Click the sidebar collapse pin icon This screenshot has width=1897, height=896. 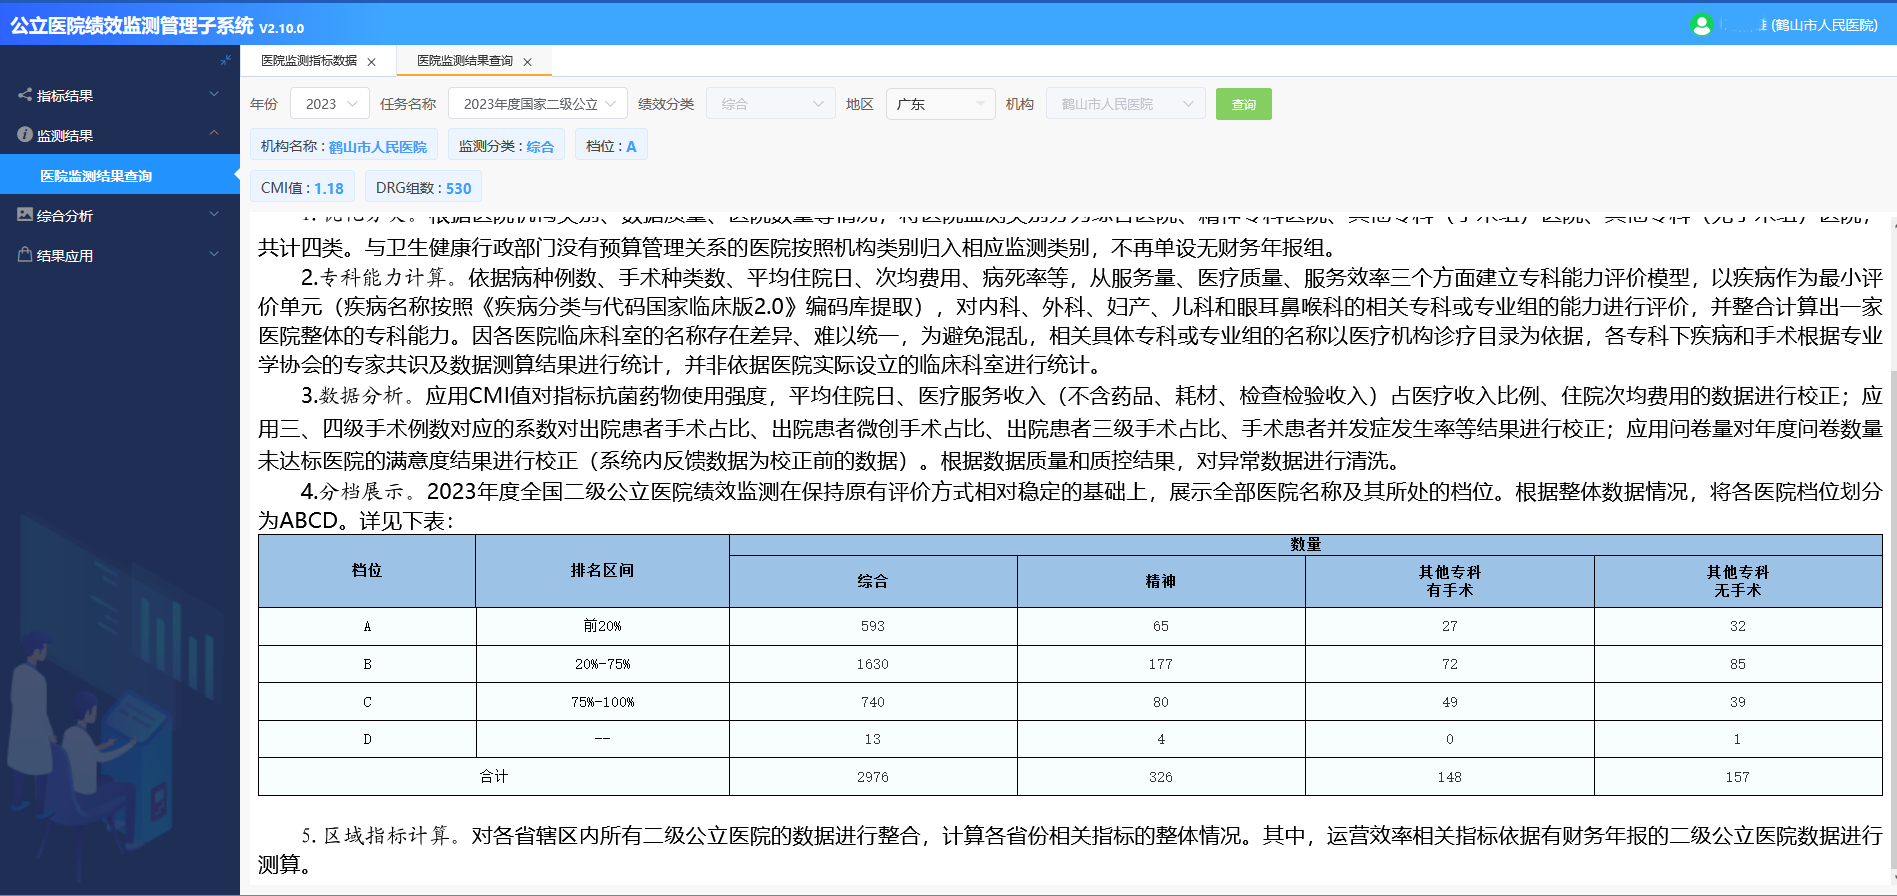pos(225,60)
